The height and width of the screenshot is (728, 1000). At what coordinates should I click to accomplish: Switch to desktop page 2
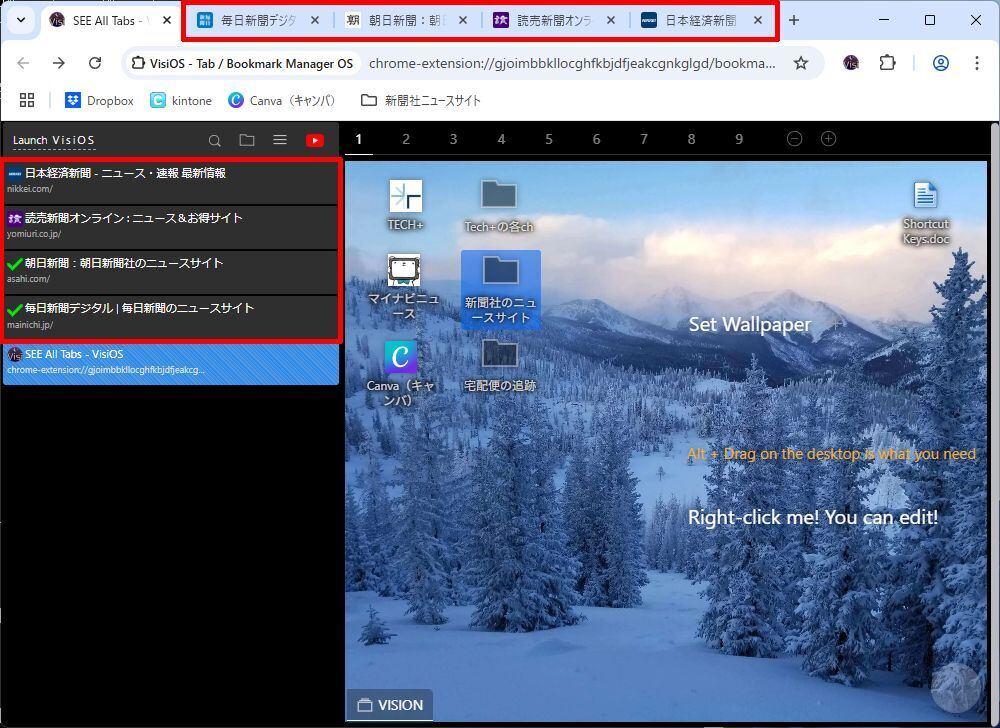(406, 139)
